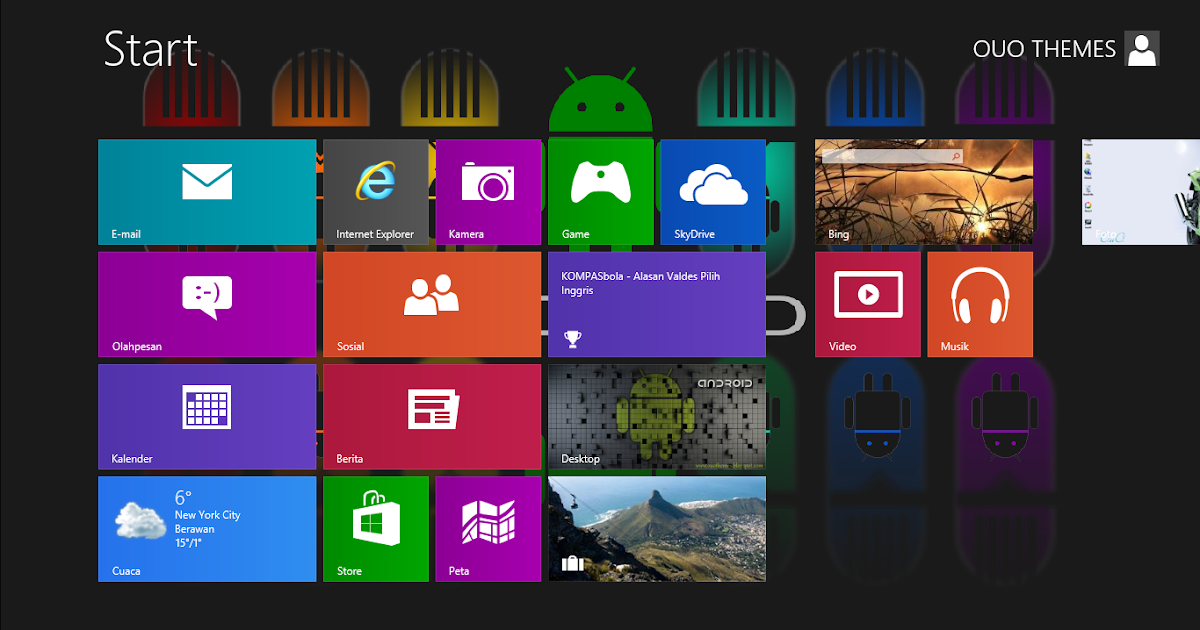1200x630 pixels.
Task: Open the Olahpesan messaging tile
Action: click(x=207, y=304)
